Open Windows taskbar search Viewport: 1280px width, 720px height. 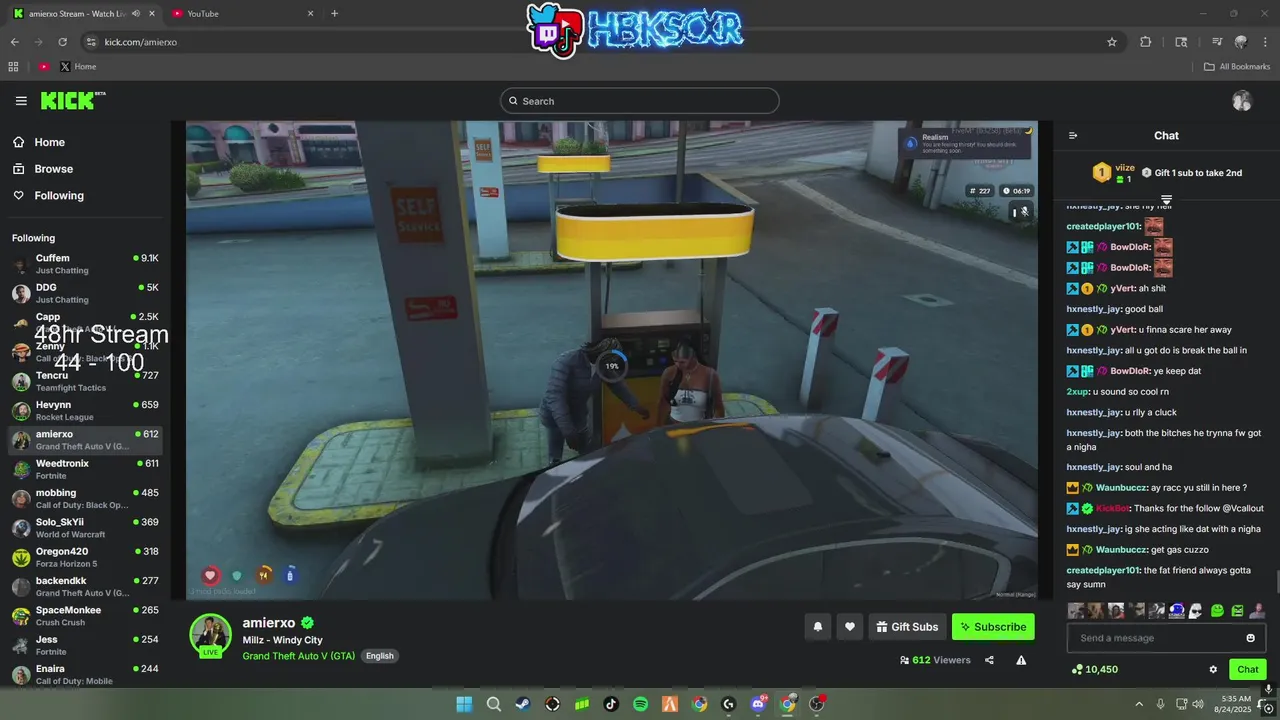(x=494, y=704)
